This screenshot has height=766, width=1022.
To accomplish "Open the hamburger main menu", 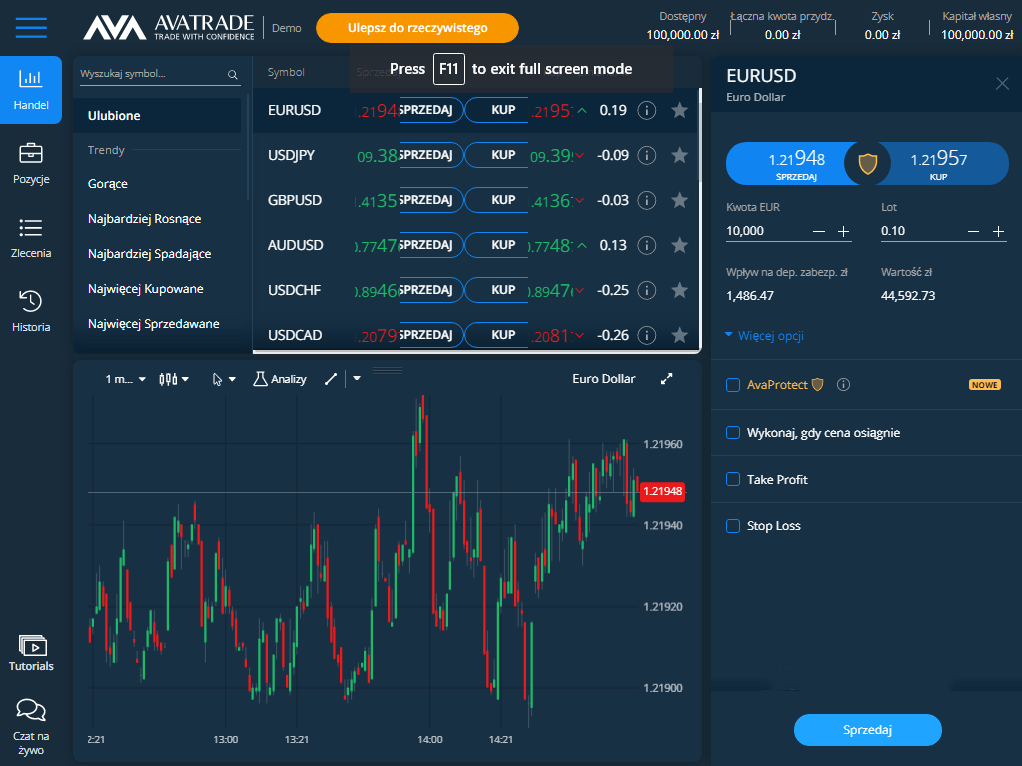I will 31,27.
